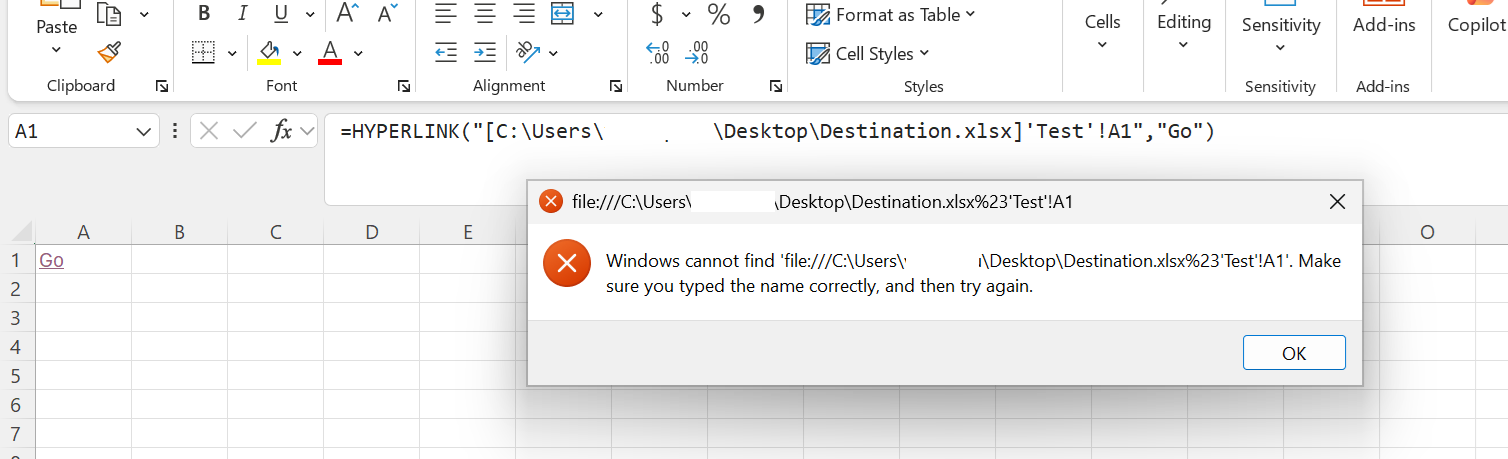Apply red font color
The image size is (1508, 459).
click(330, 52)
